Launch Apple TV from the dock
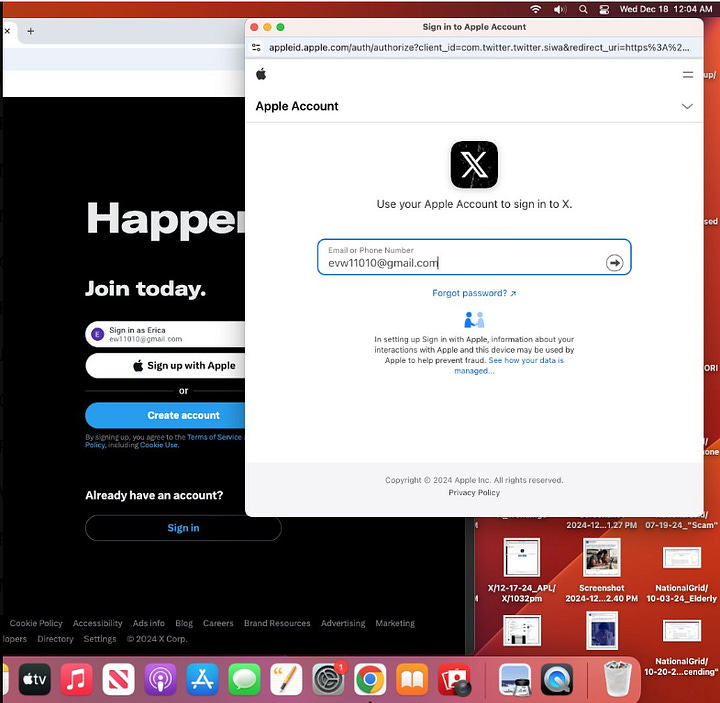This screenshot has width=720, height=703. (34, 679)
